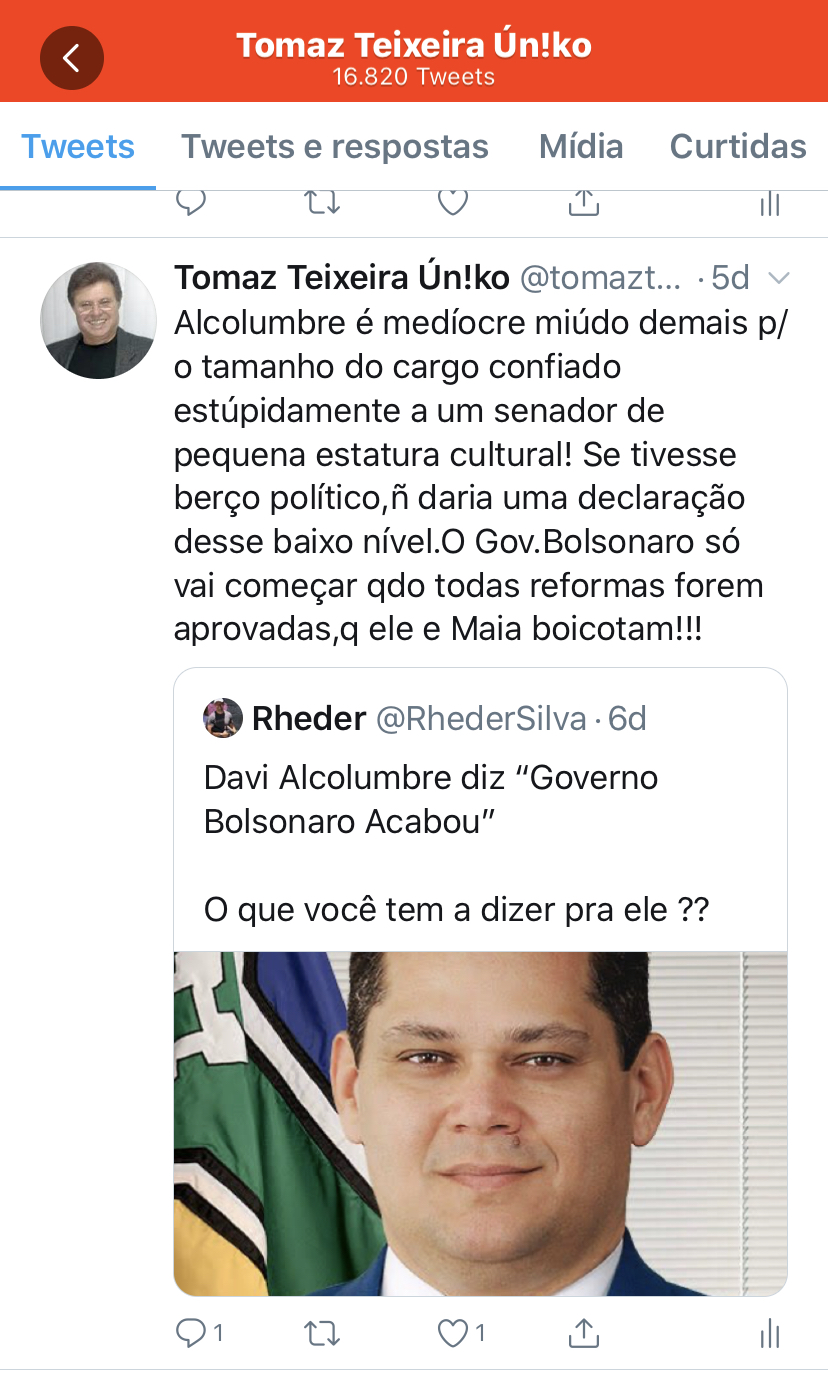
Task: Like the previous tweet above
Action: coord(454,203)
